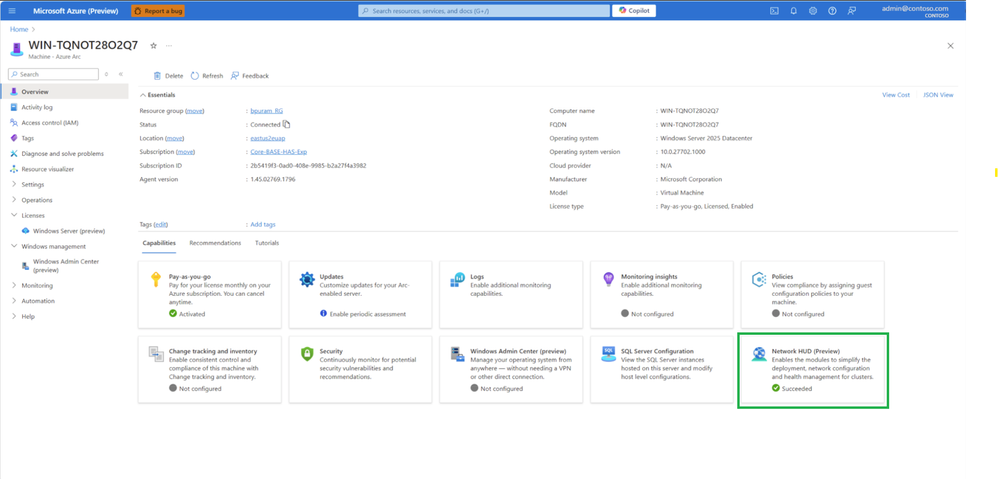Open the top bar feedback icon
Viewport: 998px width, 479px height.
click(851, 11)
